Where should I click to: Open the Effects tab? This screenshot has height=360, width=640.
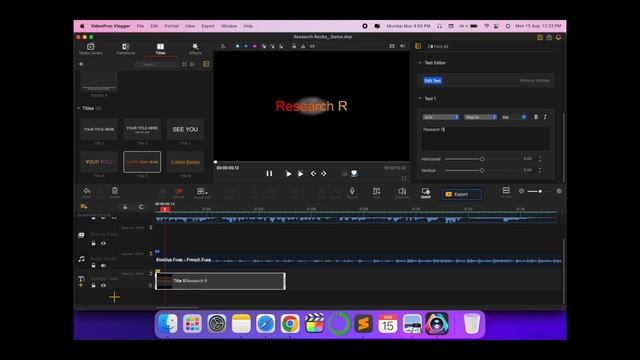[x=195, y=49]
